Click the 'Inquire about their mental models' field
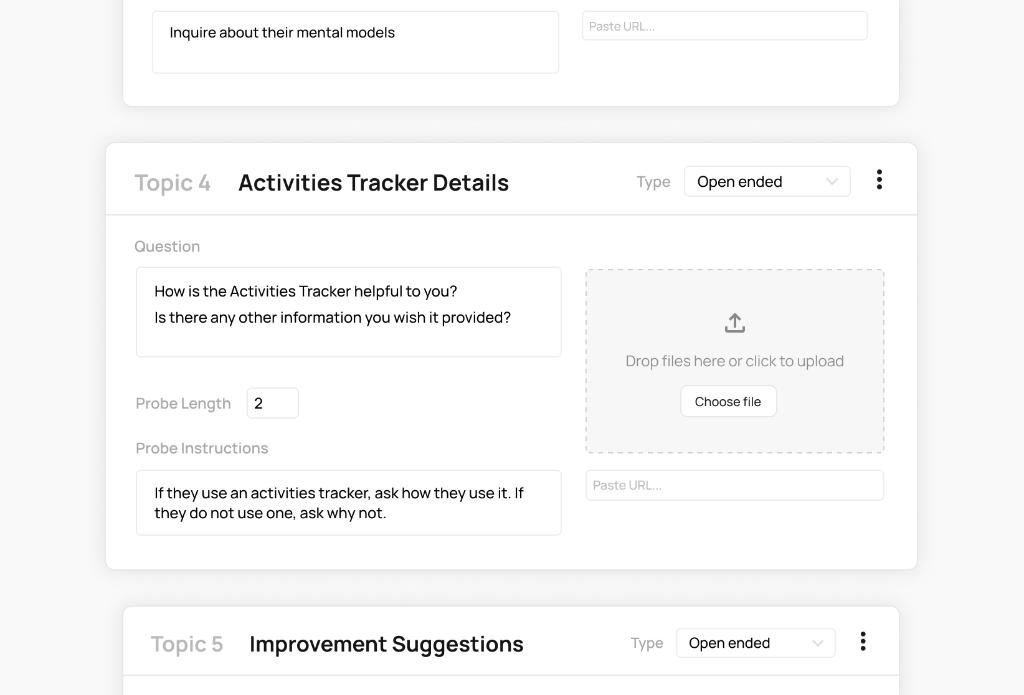Viewport: 1024px width, 695px height. 355,42
